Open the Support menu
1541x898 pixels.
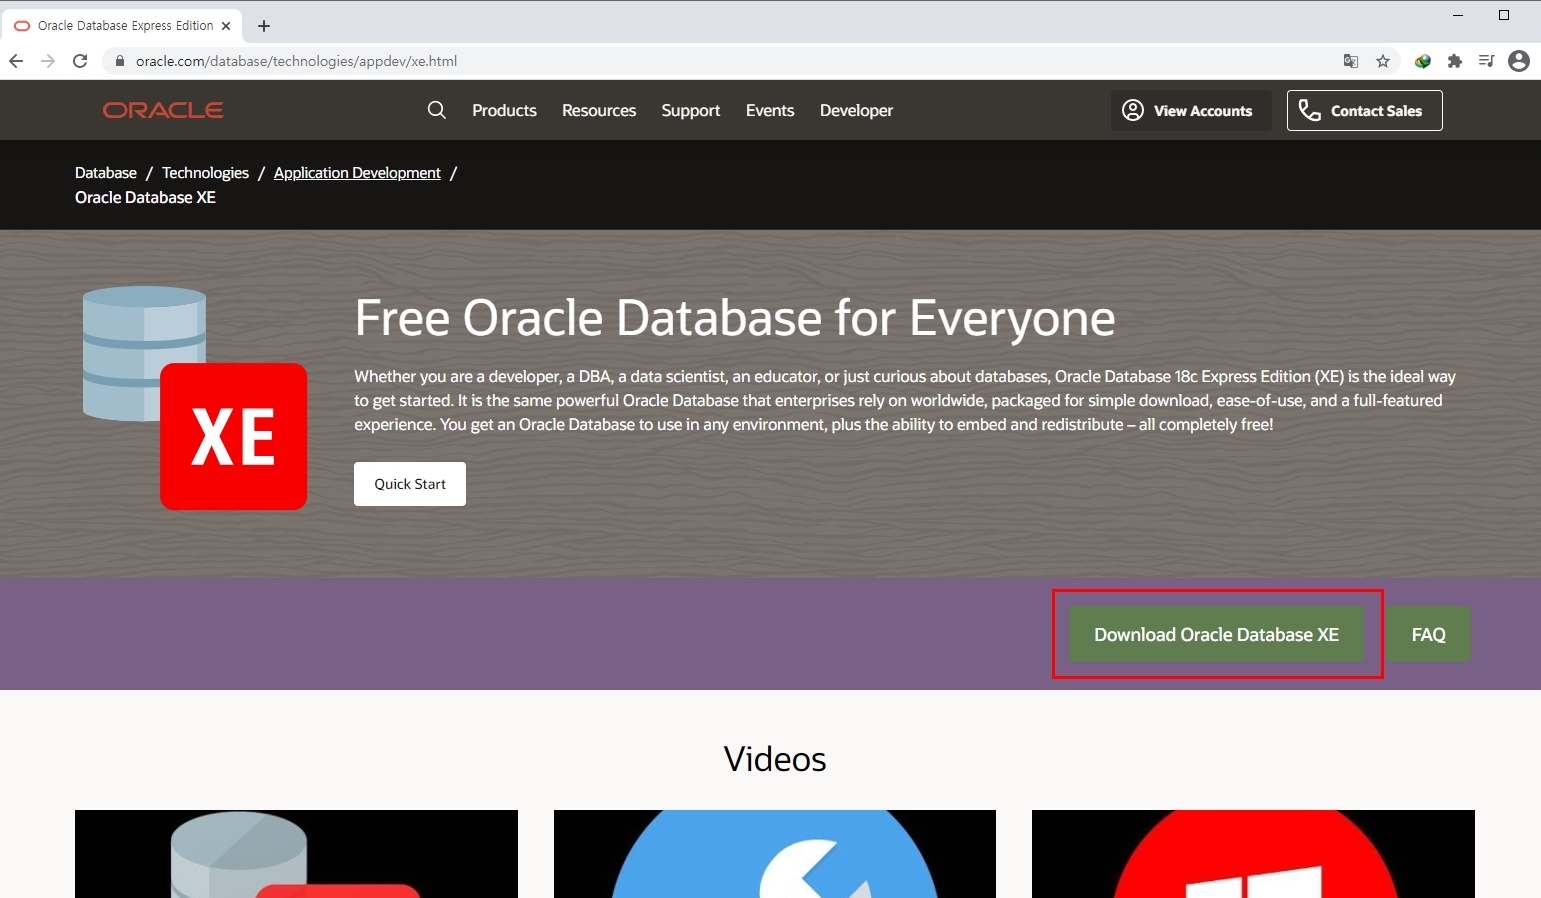pyautogui.click(x=691, y=110)
